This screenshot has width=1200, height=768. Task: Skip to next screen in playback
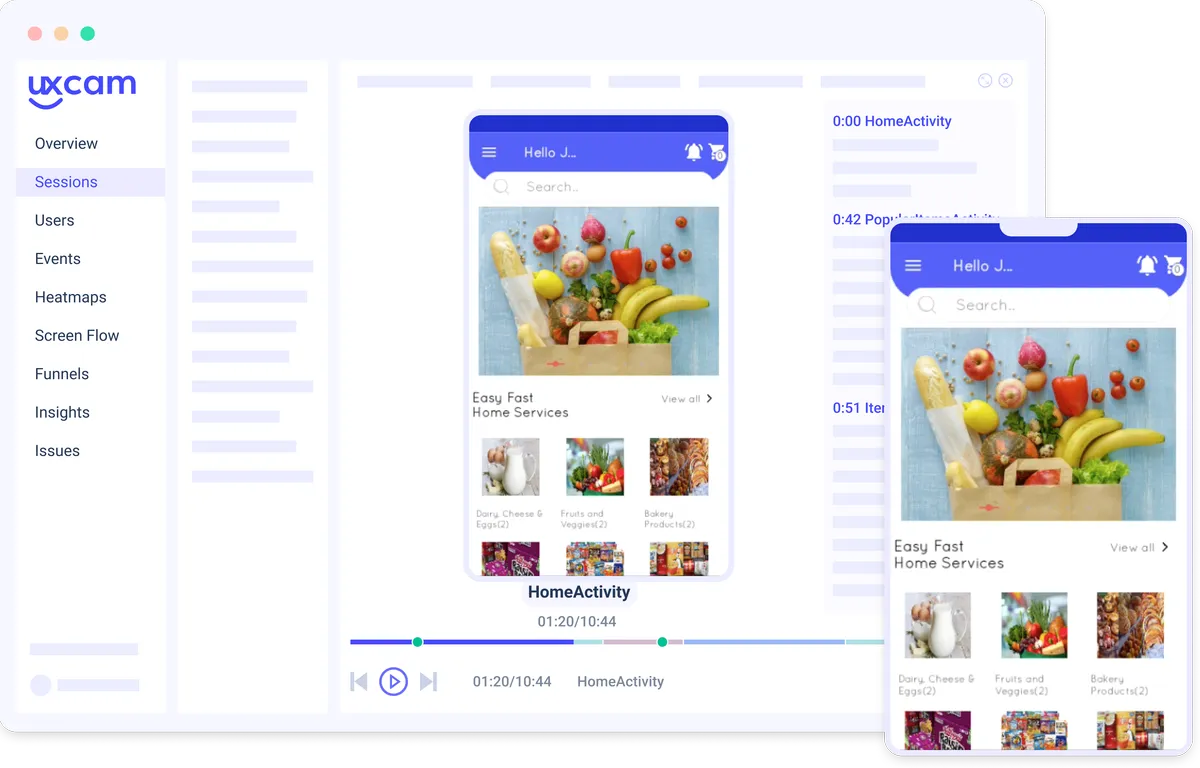click(428, 682)
